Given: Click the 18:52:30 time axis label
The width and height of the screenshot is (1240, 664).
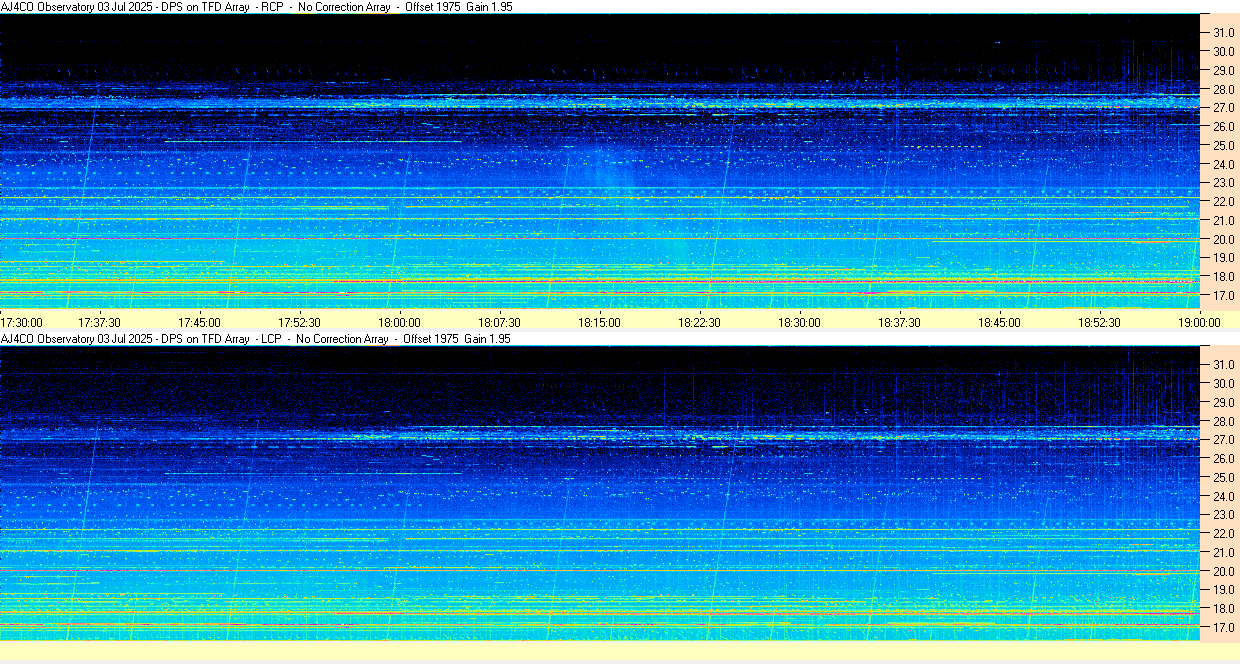Looking at the screenshot, I should [x=1099, y=322].
